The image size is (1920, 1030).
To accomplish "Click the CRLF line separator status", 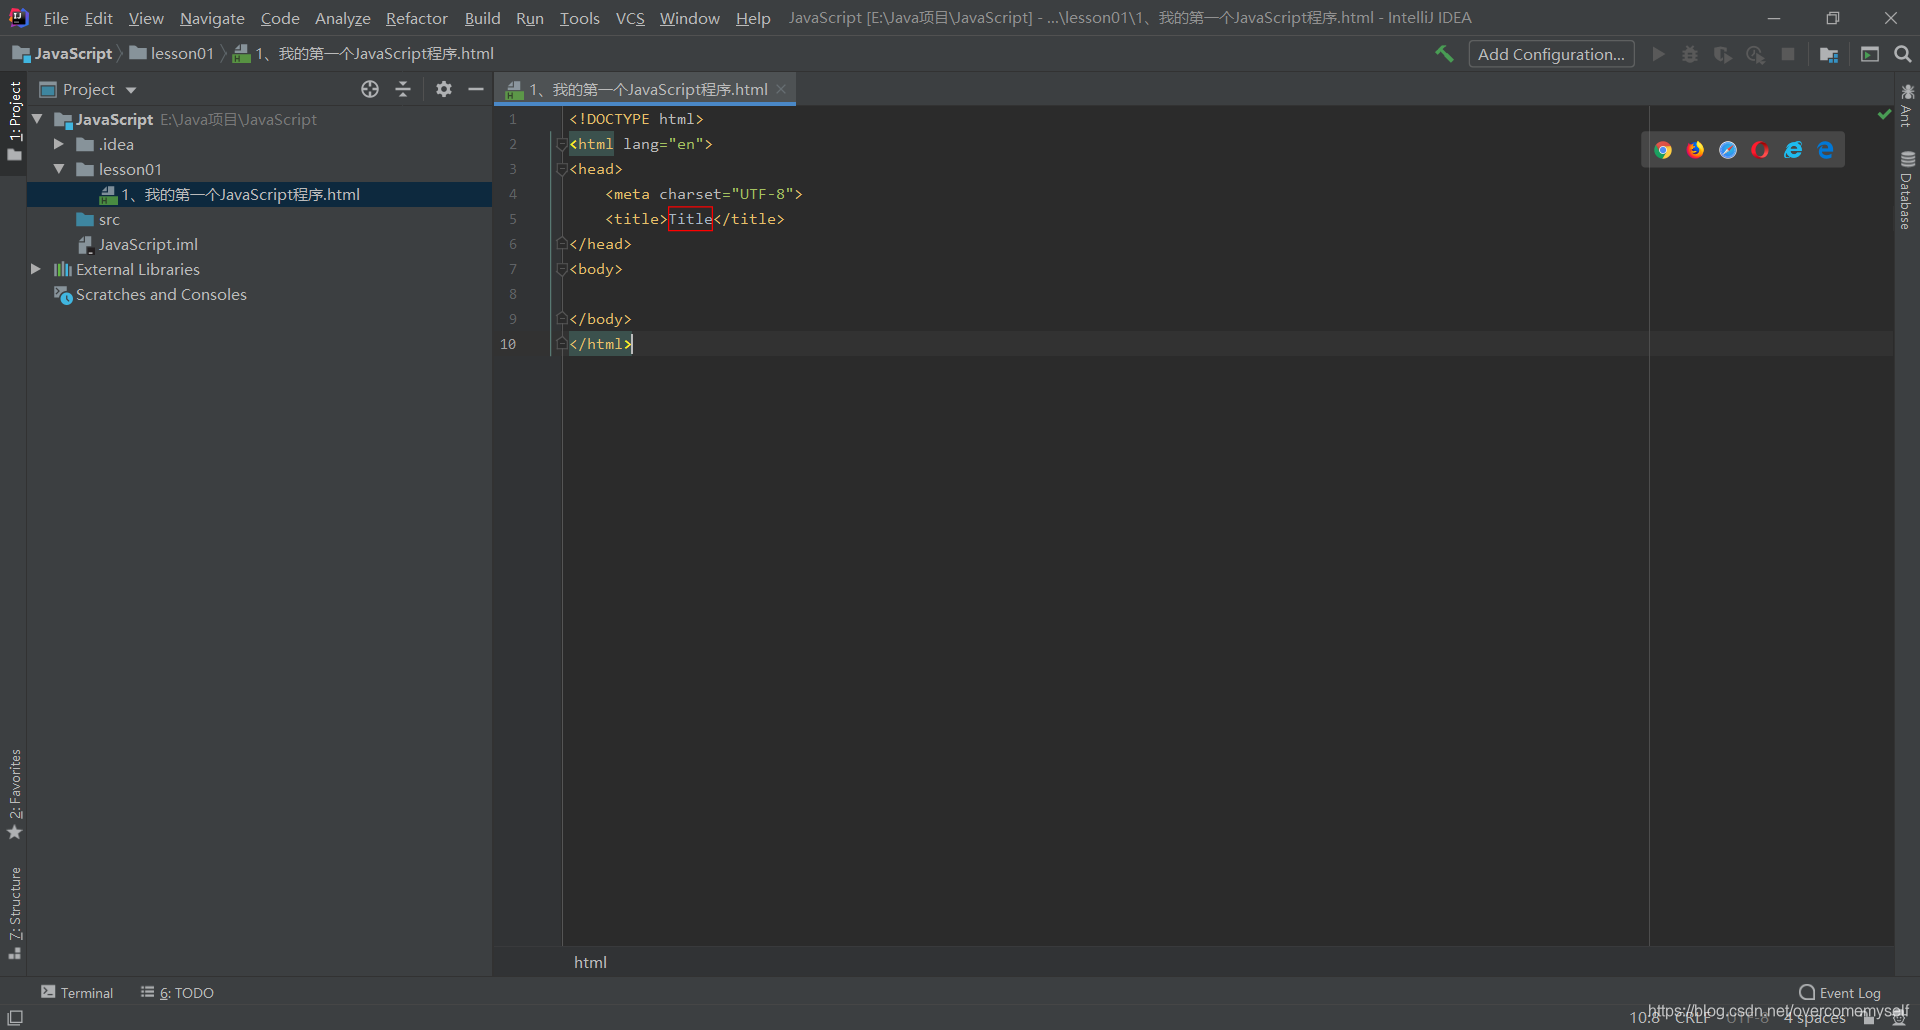I will [x=1691, y=1018].
